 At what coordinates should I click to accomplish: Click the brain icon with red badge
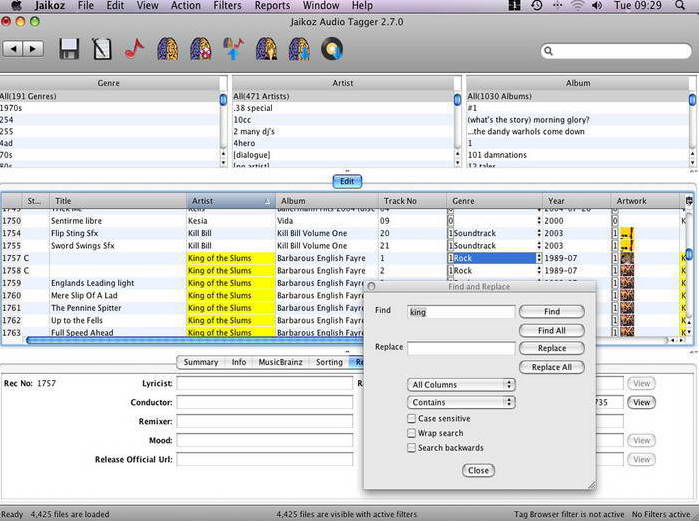pos(201,49)
